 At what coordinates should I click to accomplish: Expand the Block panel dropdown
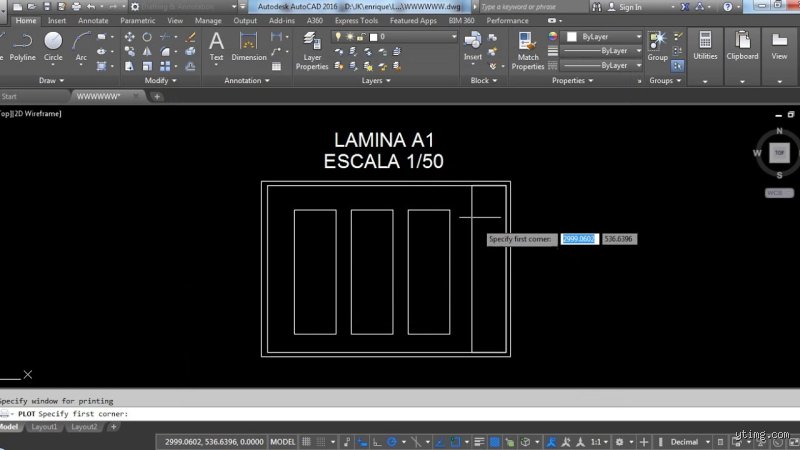tap(483, 81)
